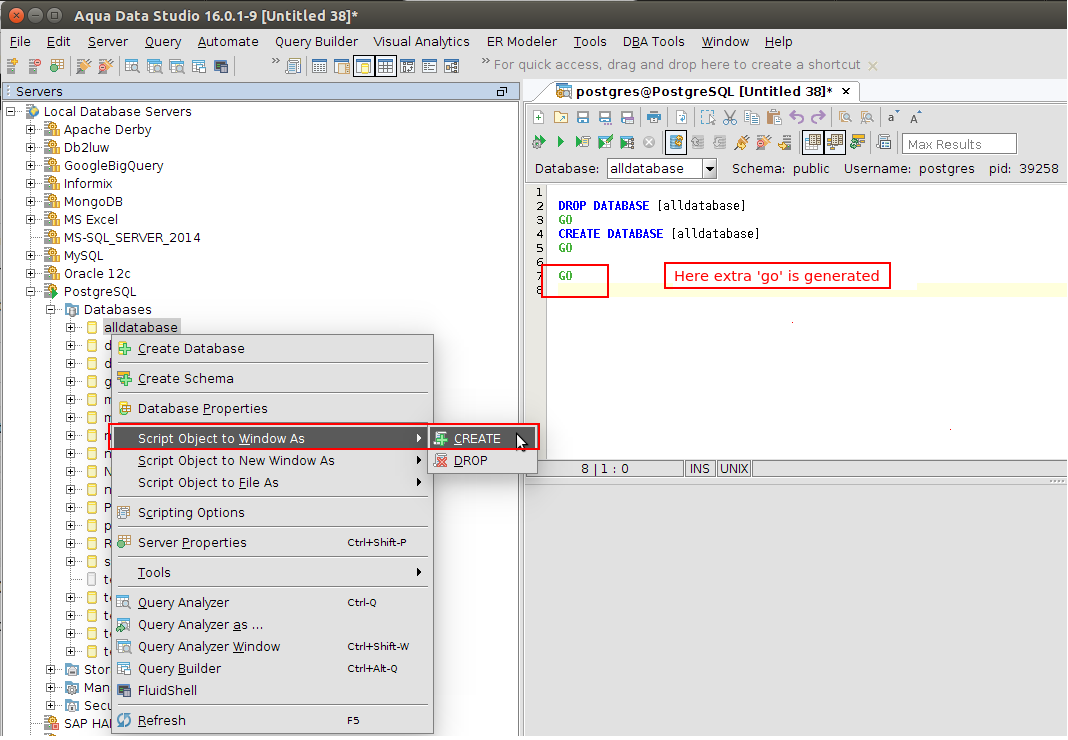This screenshot has width=1068, height=740.
Task: Click the Copy icon in editor toolbar
Action: pos(752,117)
